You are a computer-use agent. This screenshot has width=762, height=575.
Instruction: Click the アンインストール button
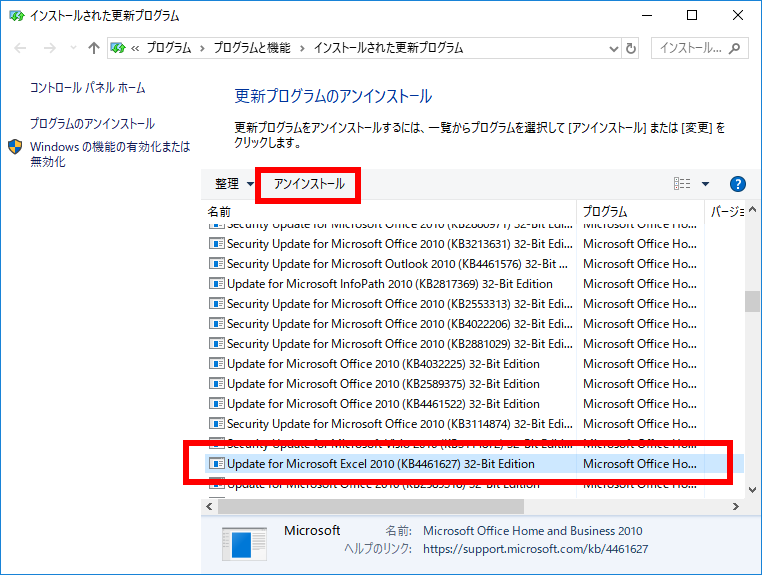(x=309, y=184)
